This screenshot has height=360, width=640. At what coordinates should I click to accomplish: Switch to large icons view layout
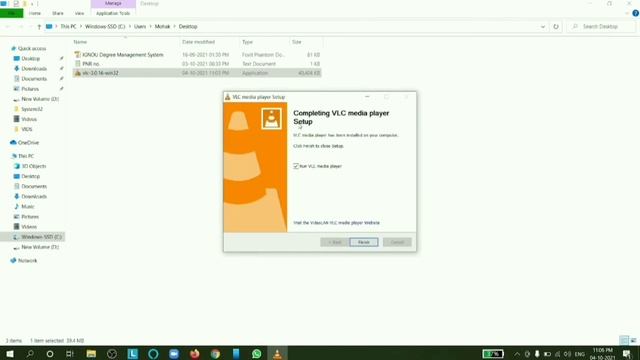tap(633, 340)
